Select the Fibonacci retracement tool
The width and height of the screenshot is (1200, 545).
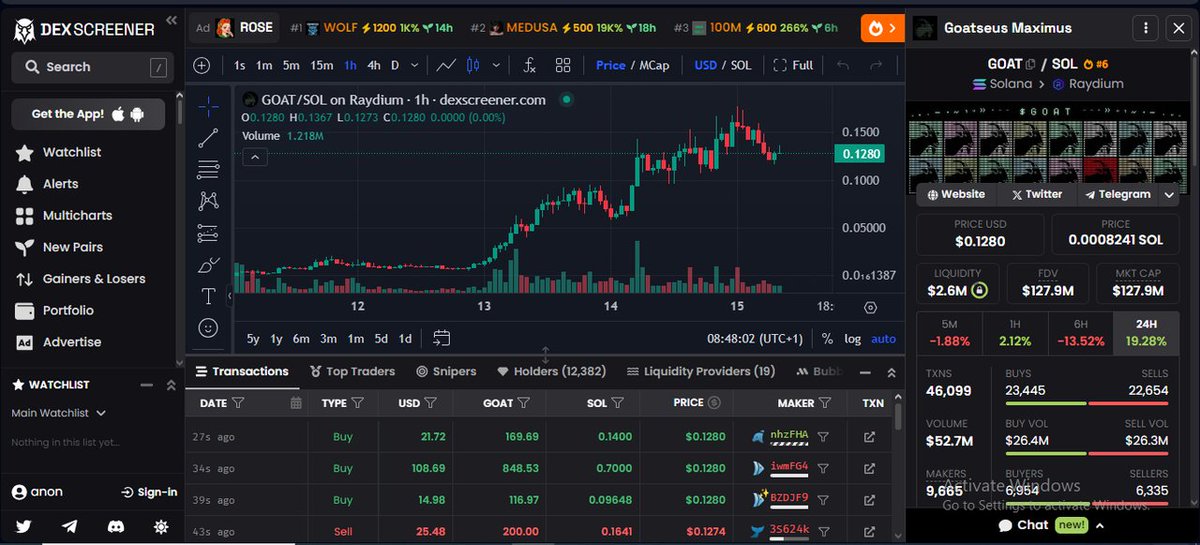pyautogui.click(x=208, y=169)
